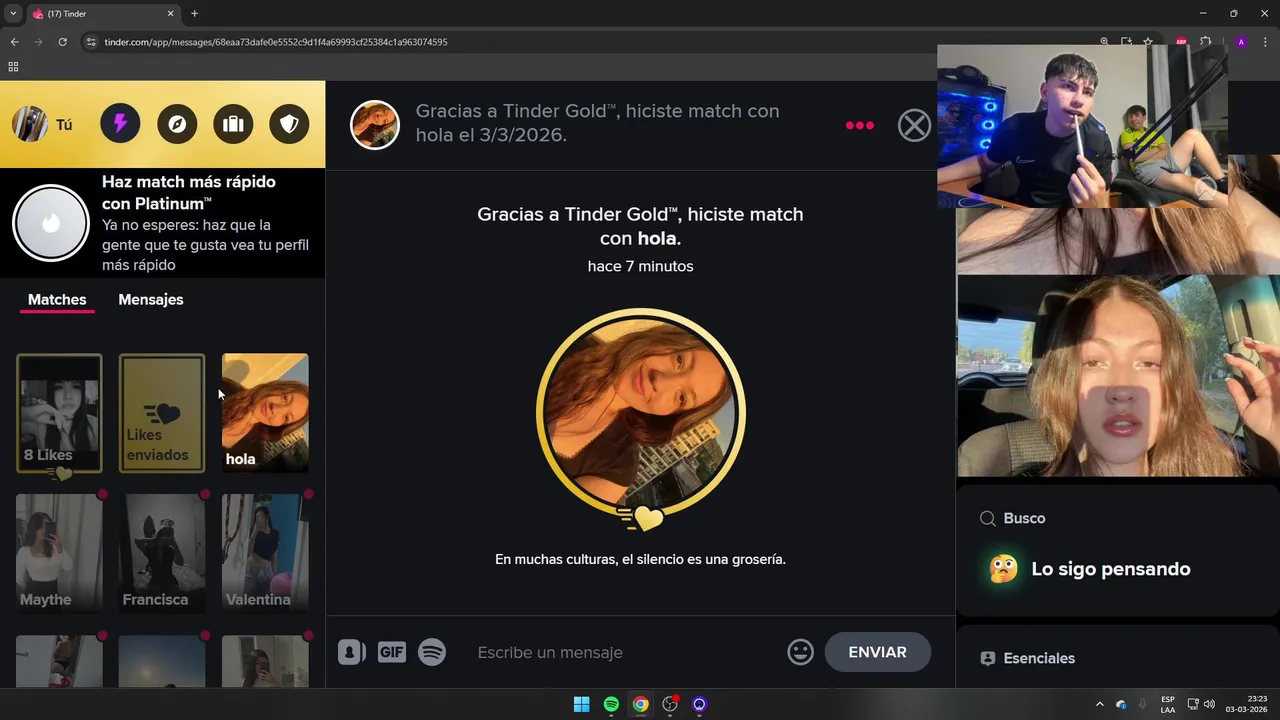Open the Likes enviados card
This screenshot has height=720, width=1280.
pyautogui.click(x=162, y=413)
